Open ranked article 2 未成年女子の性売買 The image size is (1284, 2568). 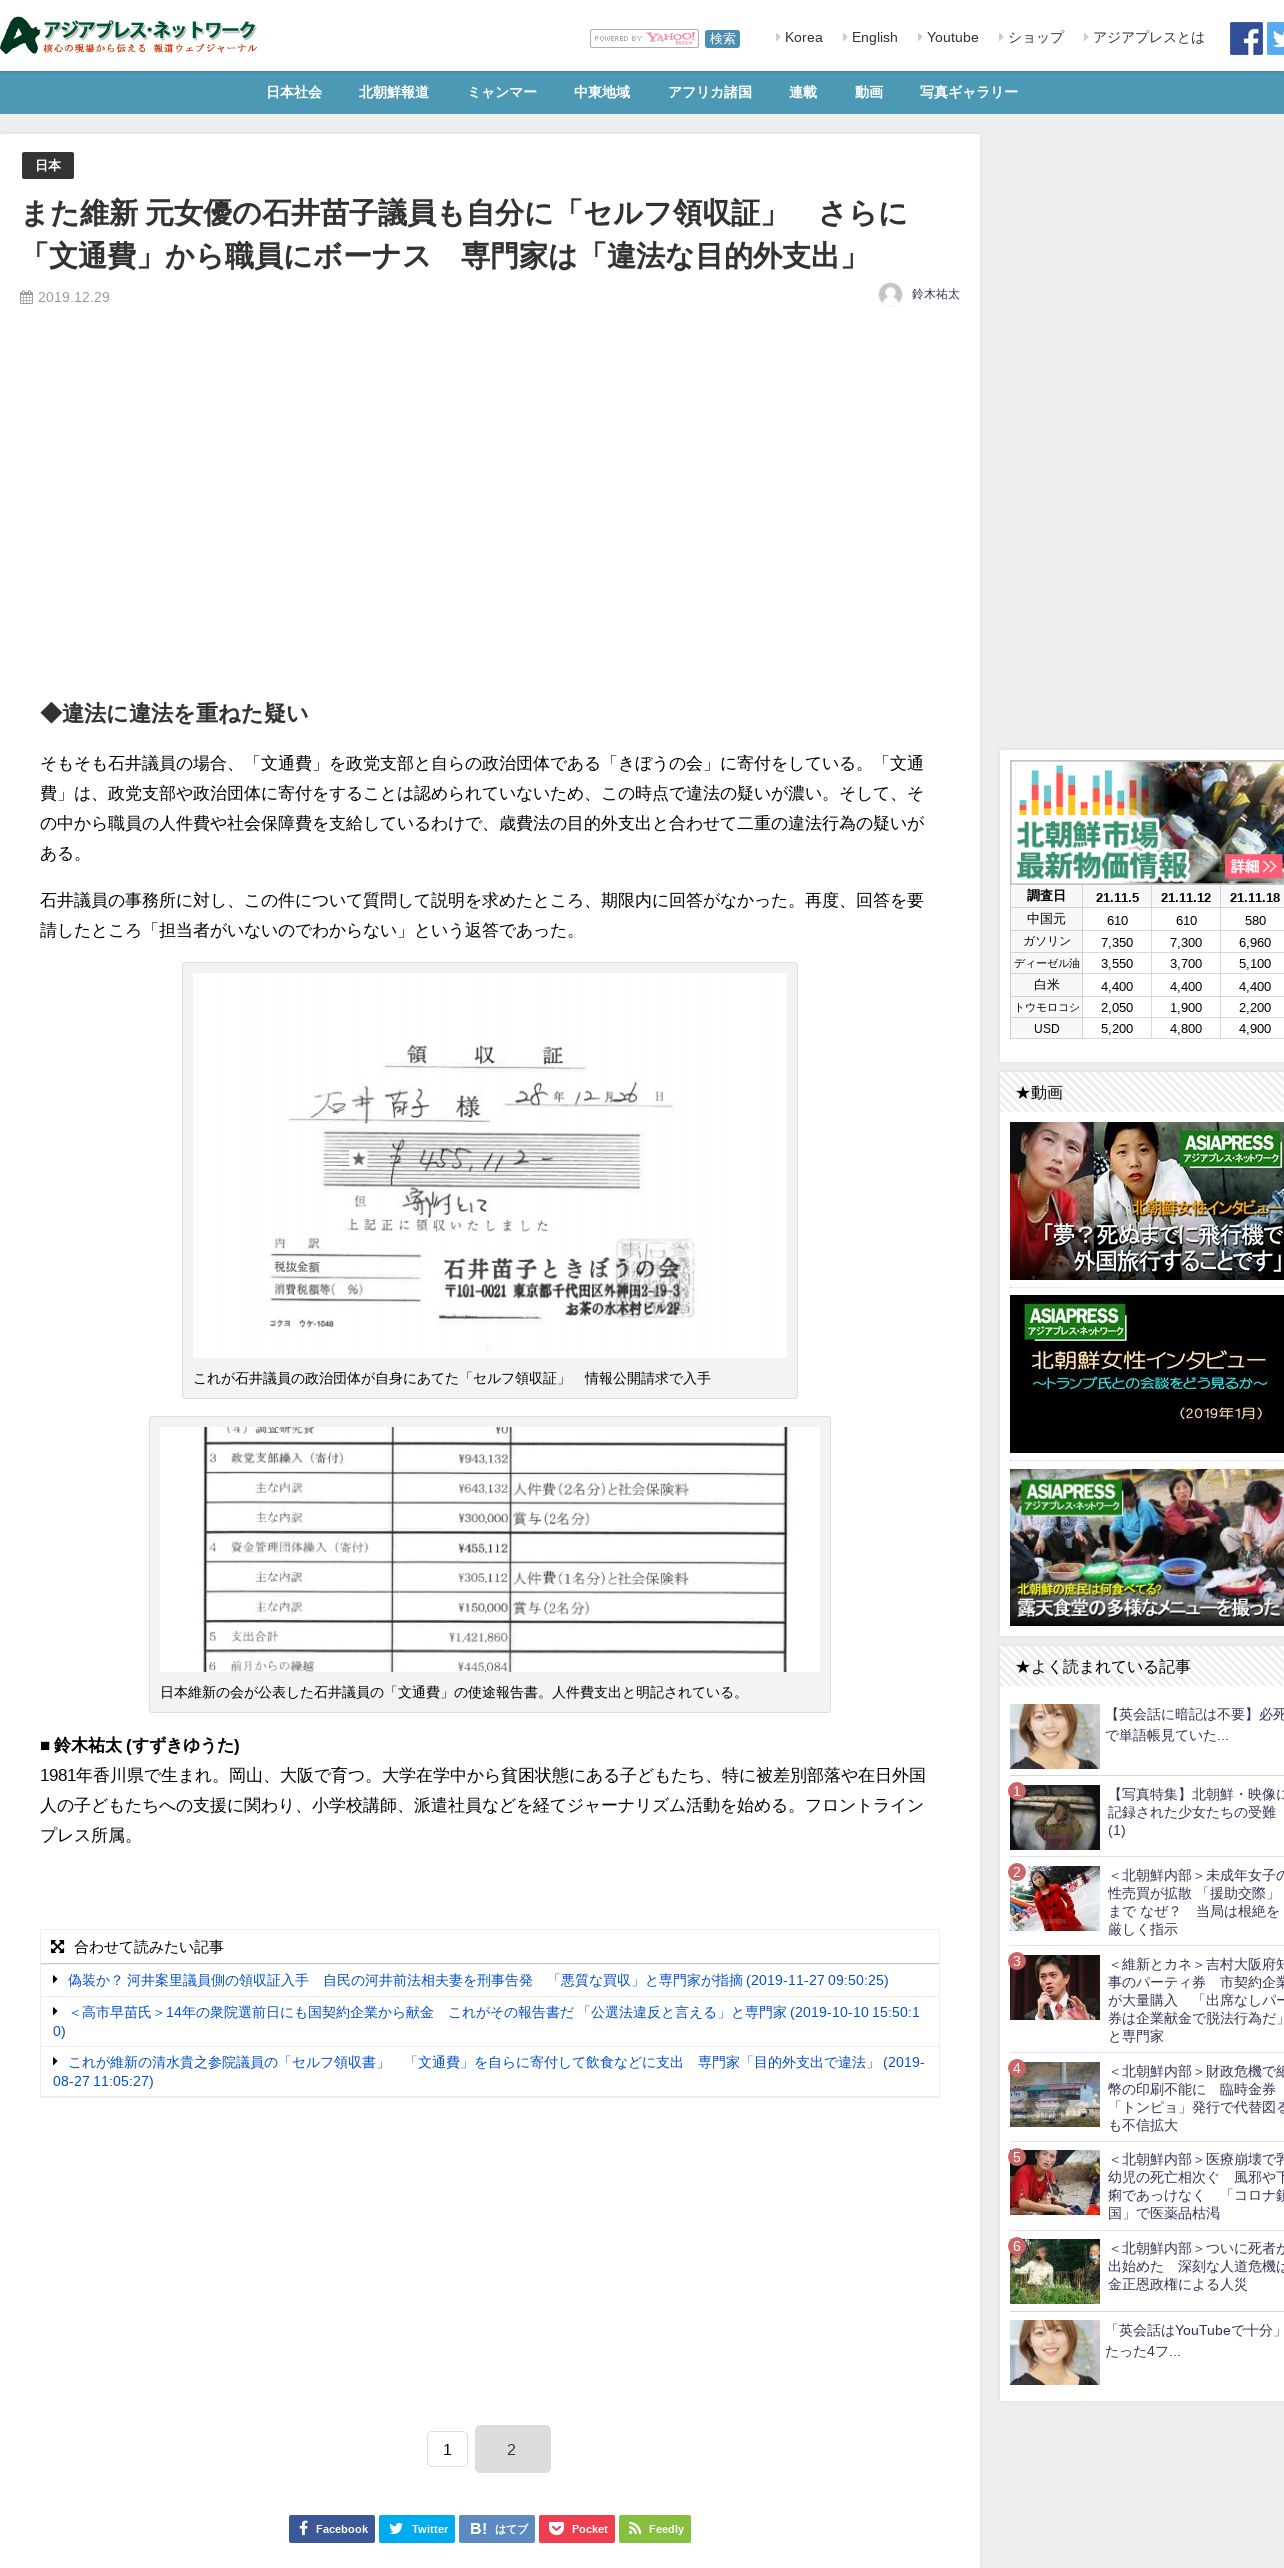pyautogui.click(x=1195, y=1902)
